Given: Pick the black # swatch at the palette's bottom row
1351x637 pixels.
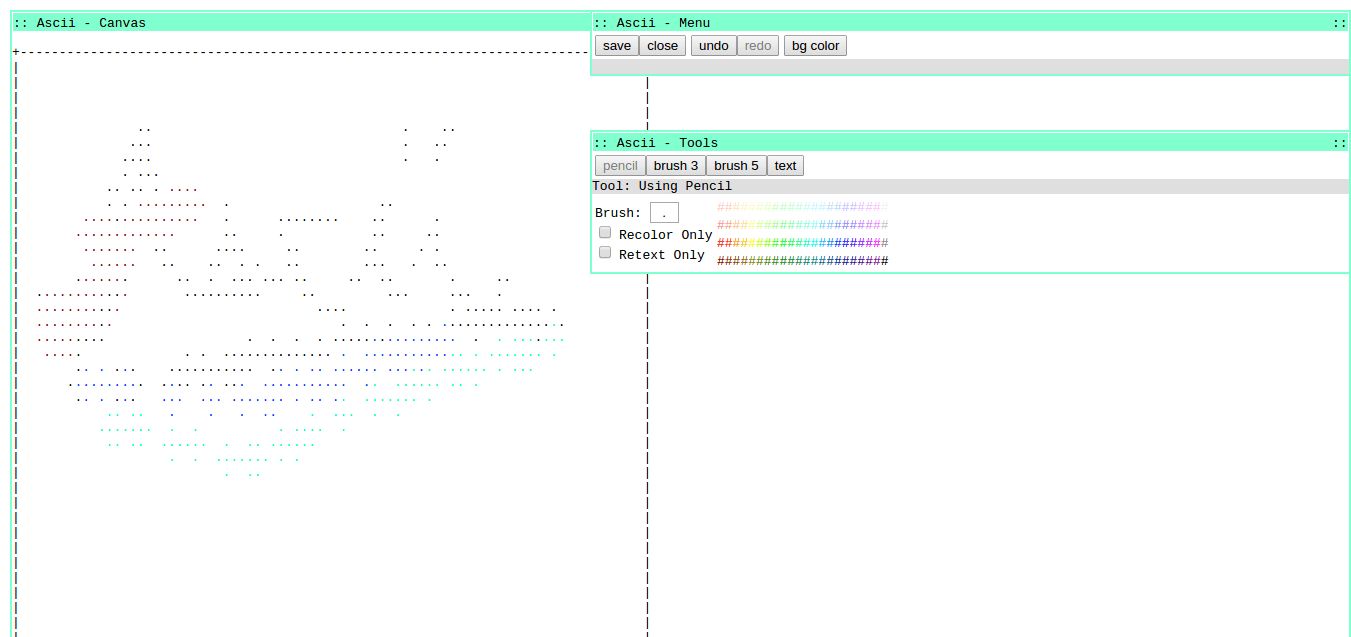Looking at the screenshot, I should click(x=884, y=261).
